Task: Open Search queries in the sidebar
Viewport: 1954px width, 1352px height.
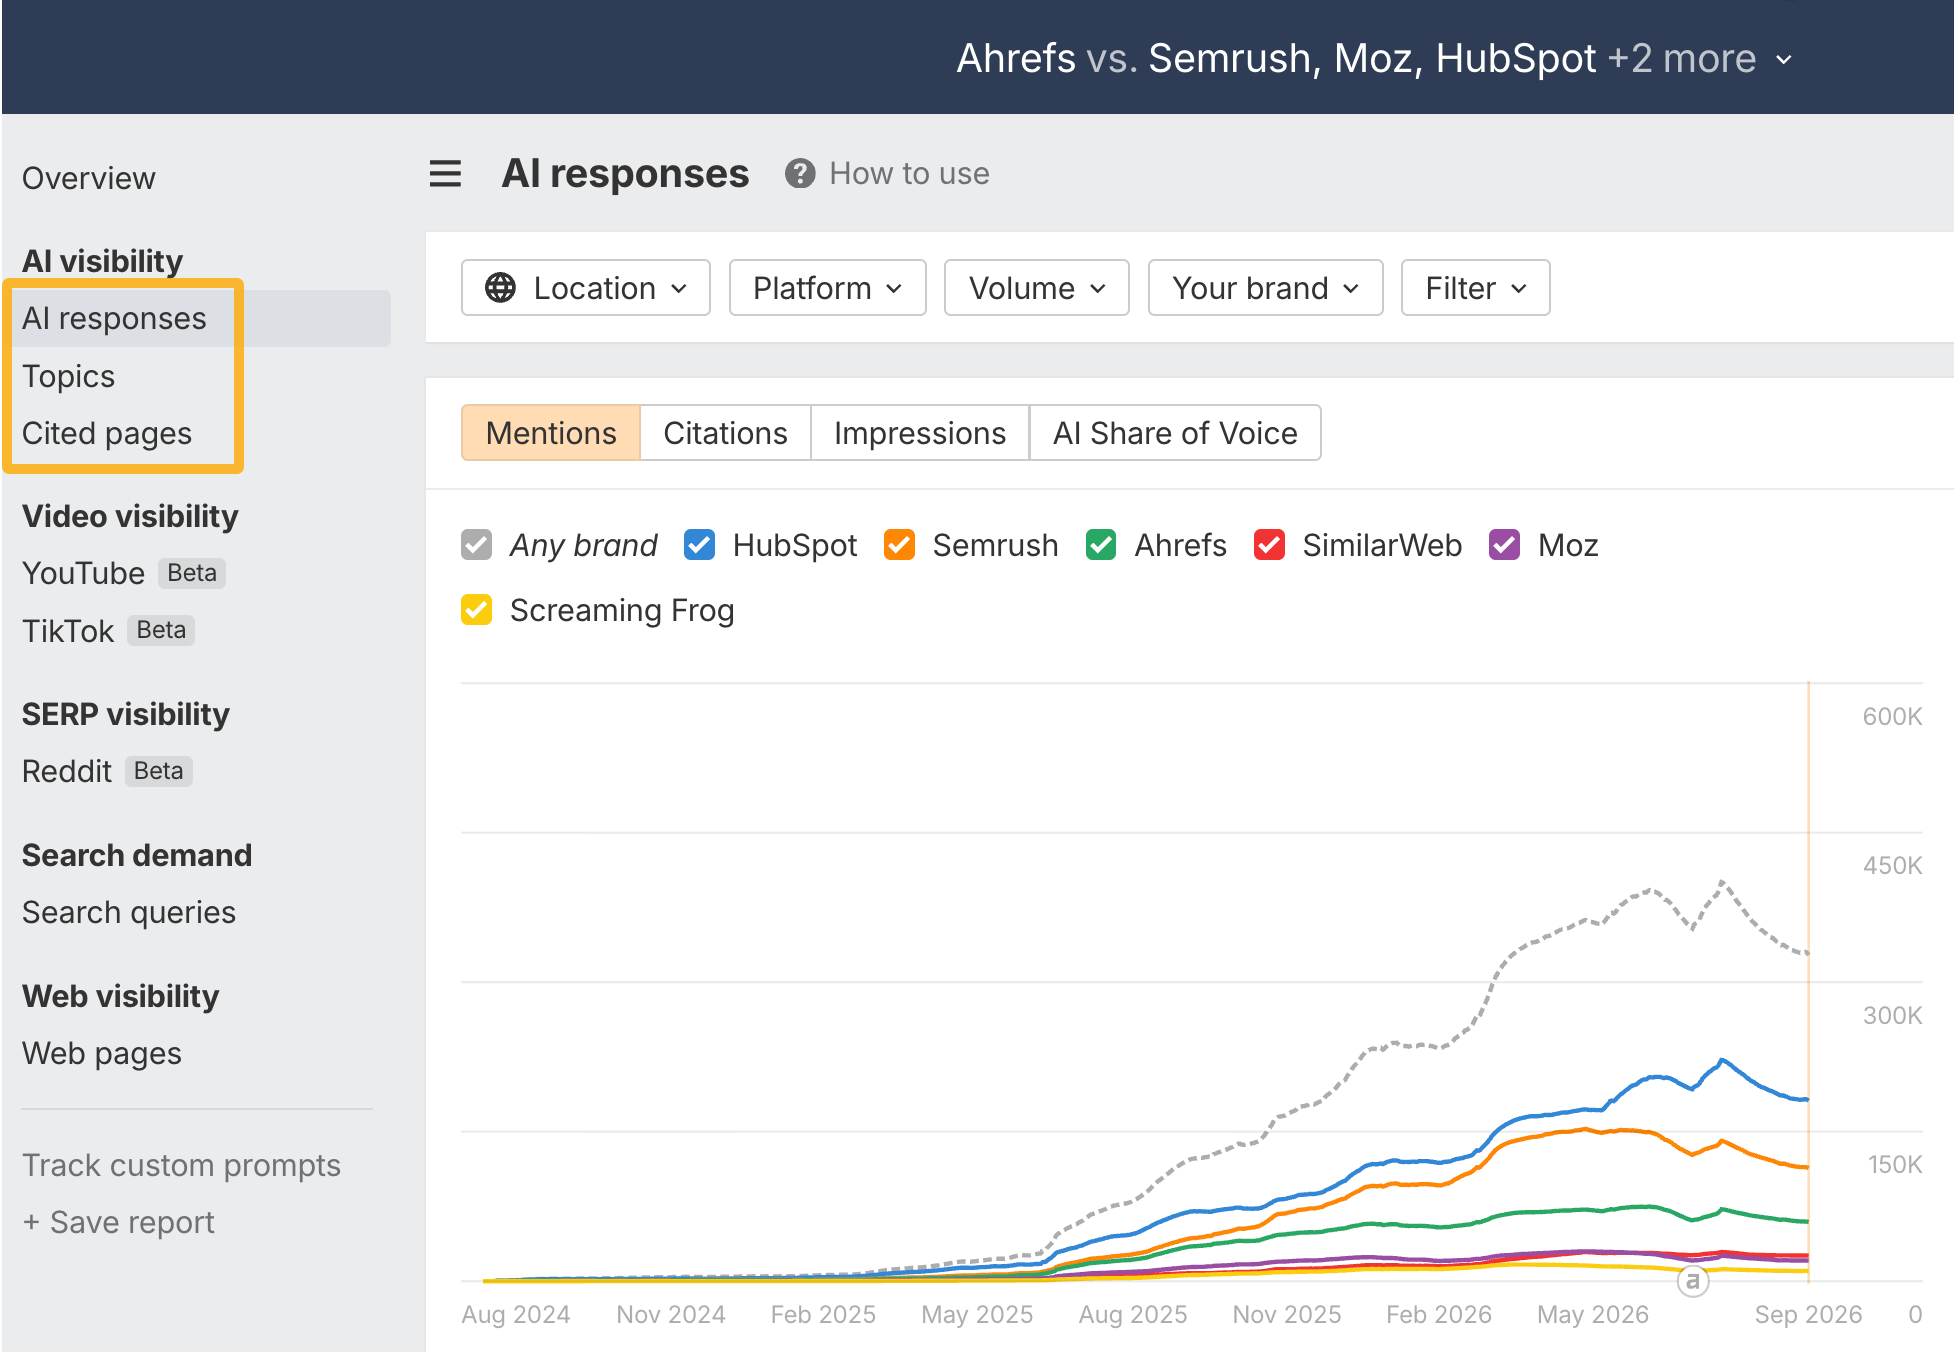Action: 129,912
